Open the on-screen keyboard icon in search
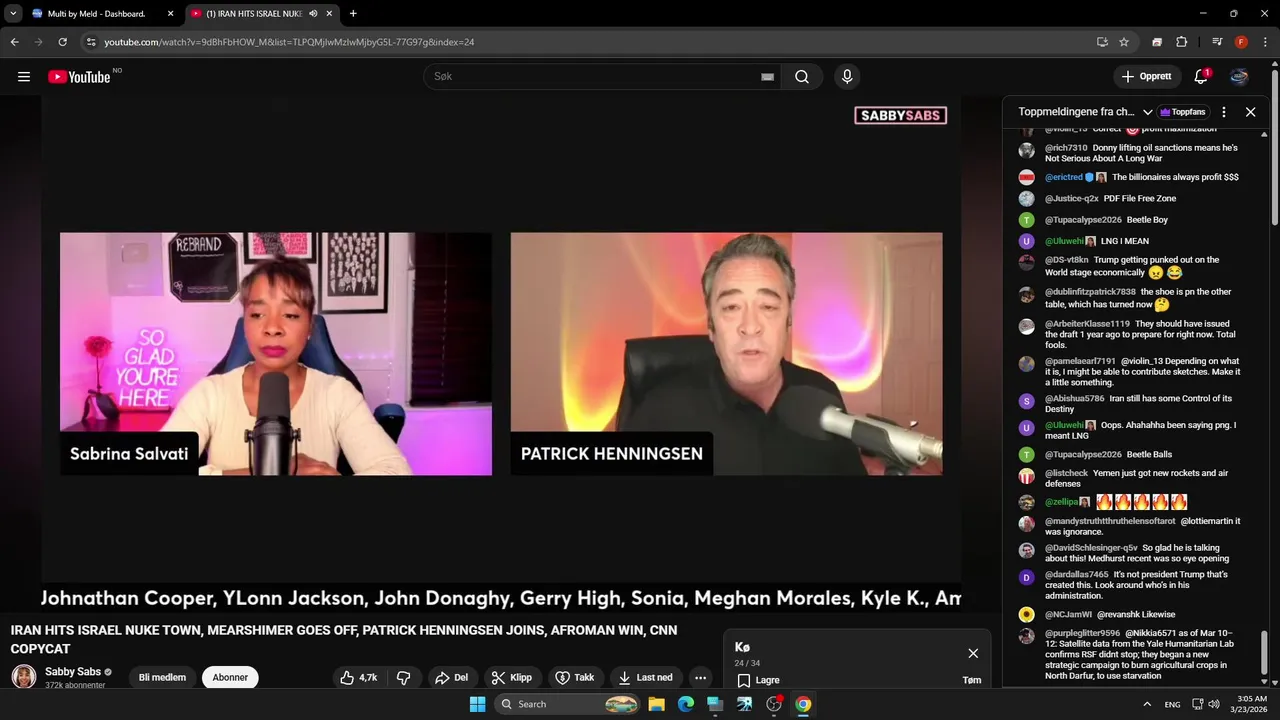The height and width of the screenshot is (720, 1280). (x=767, y=77)
